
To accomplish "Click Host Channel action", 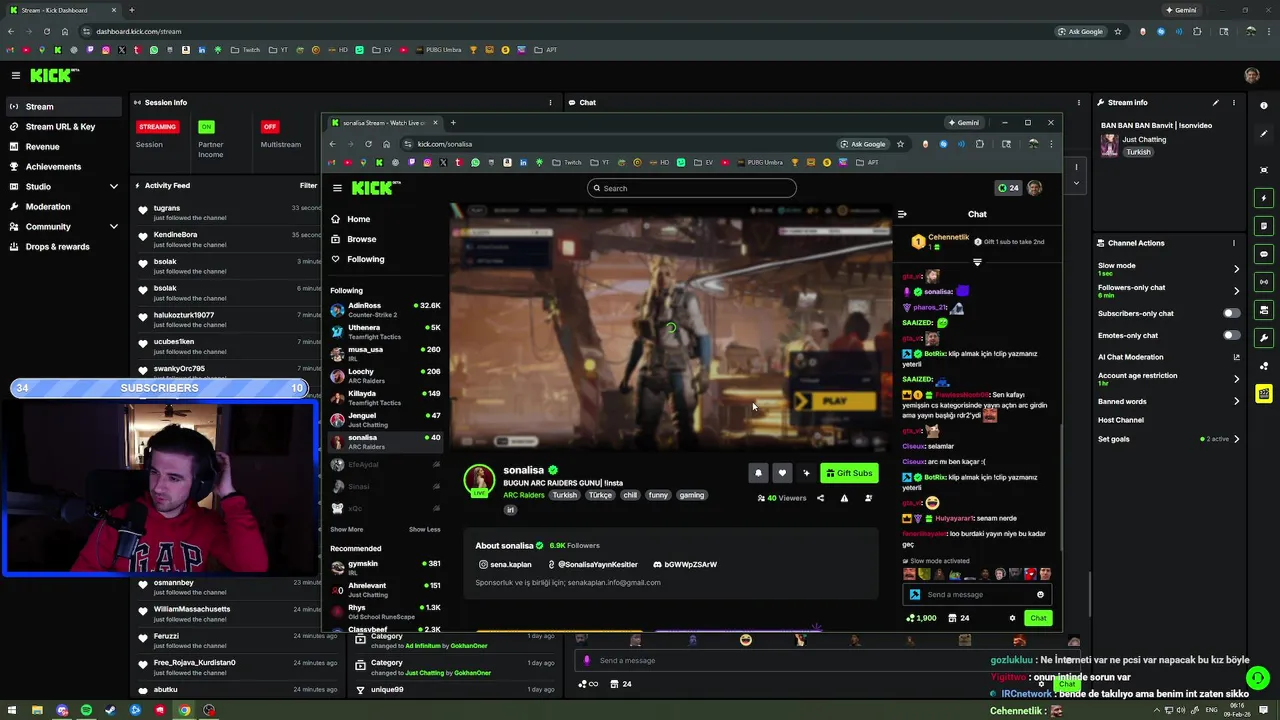I will click(1120, 420).
